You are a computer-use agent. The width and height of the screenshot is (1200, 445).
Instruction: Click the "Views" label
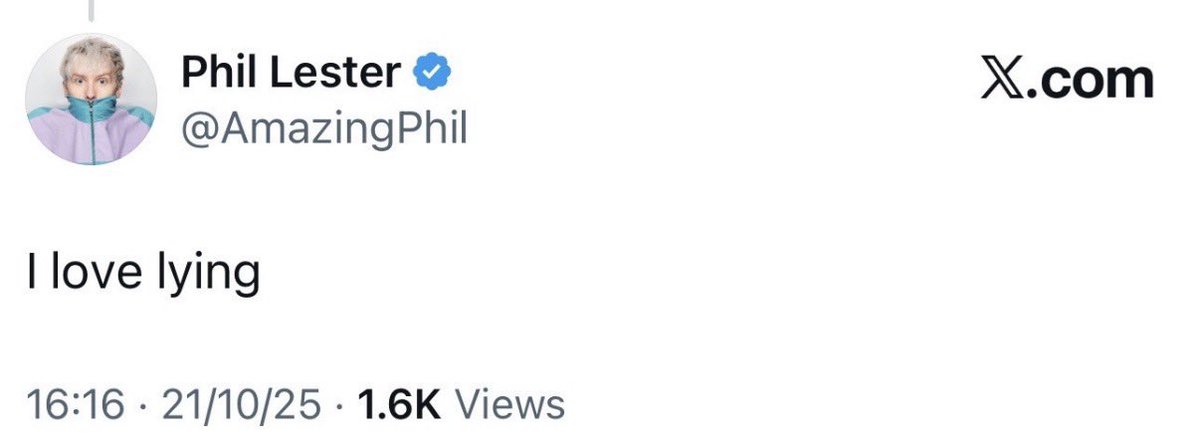[x=510, y=405]
